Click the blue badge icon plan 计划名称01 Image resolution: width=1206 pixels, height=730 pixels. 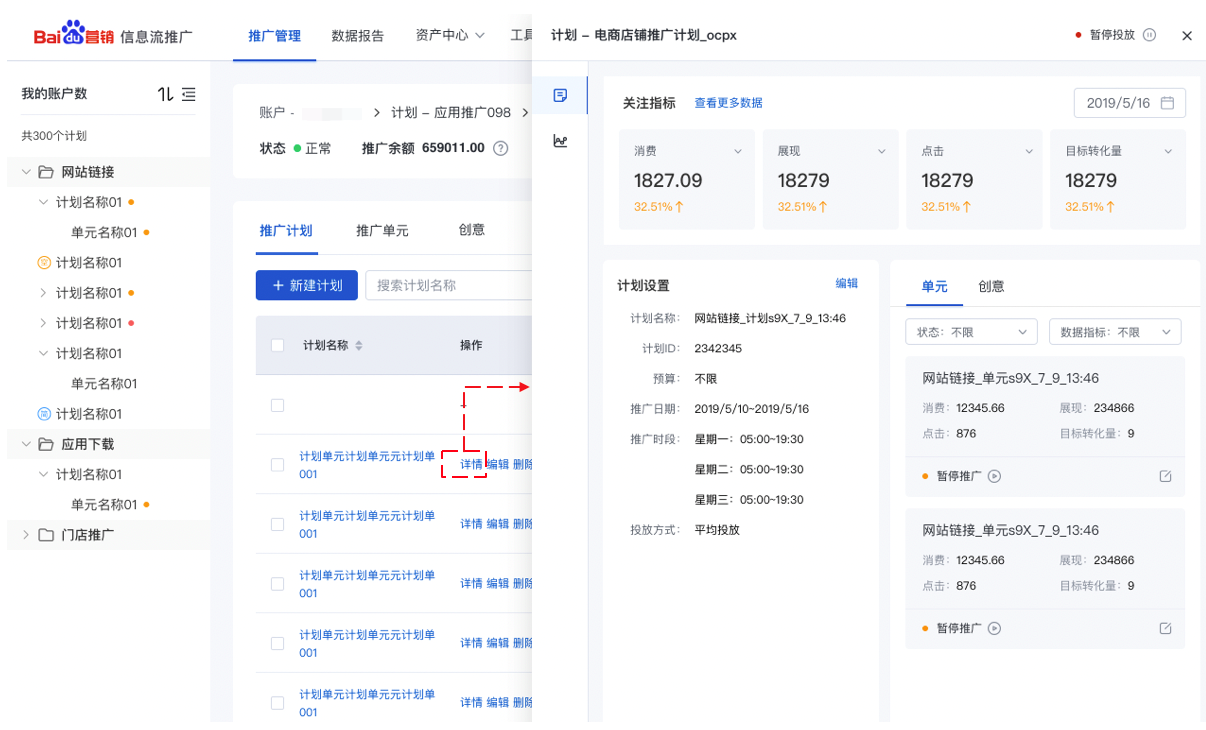pos(43,414)
